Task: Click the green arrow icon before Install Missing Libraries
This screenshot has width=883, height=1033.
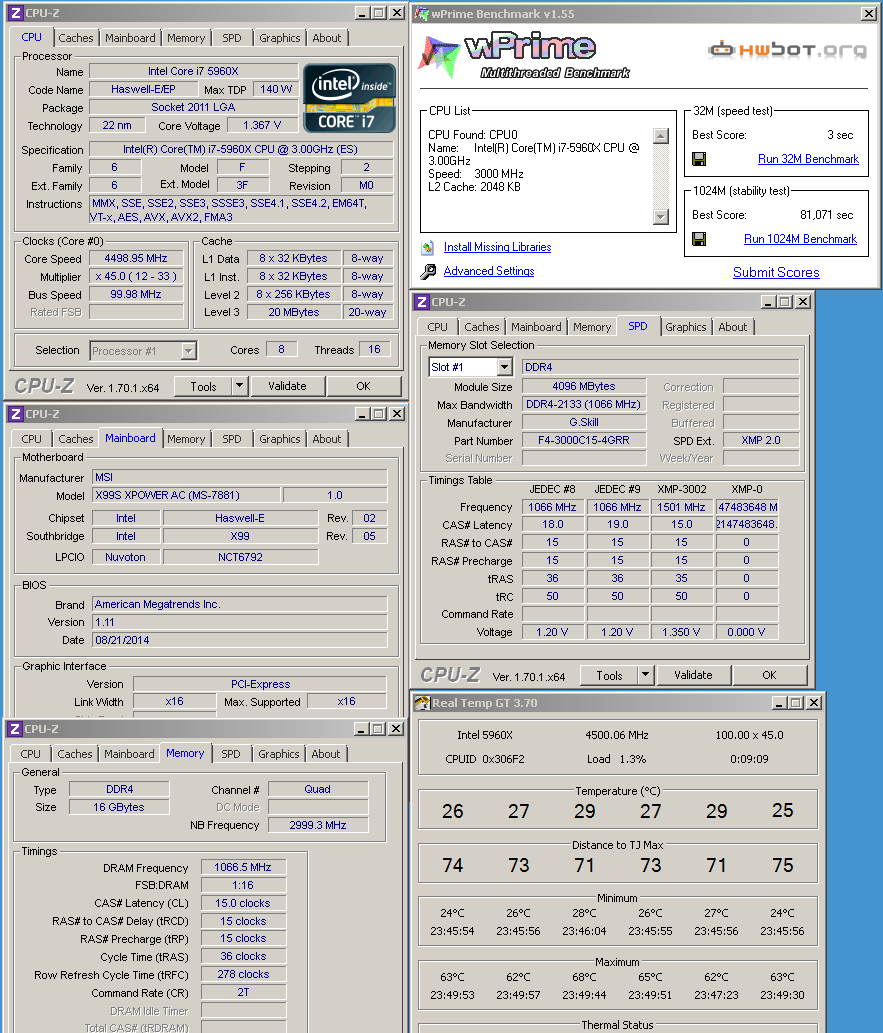Action: pos(427,247)
